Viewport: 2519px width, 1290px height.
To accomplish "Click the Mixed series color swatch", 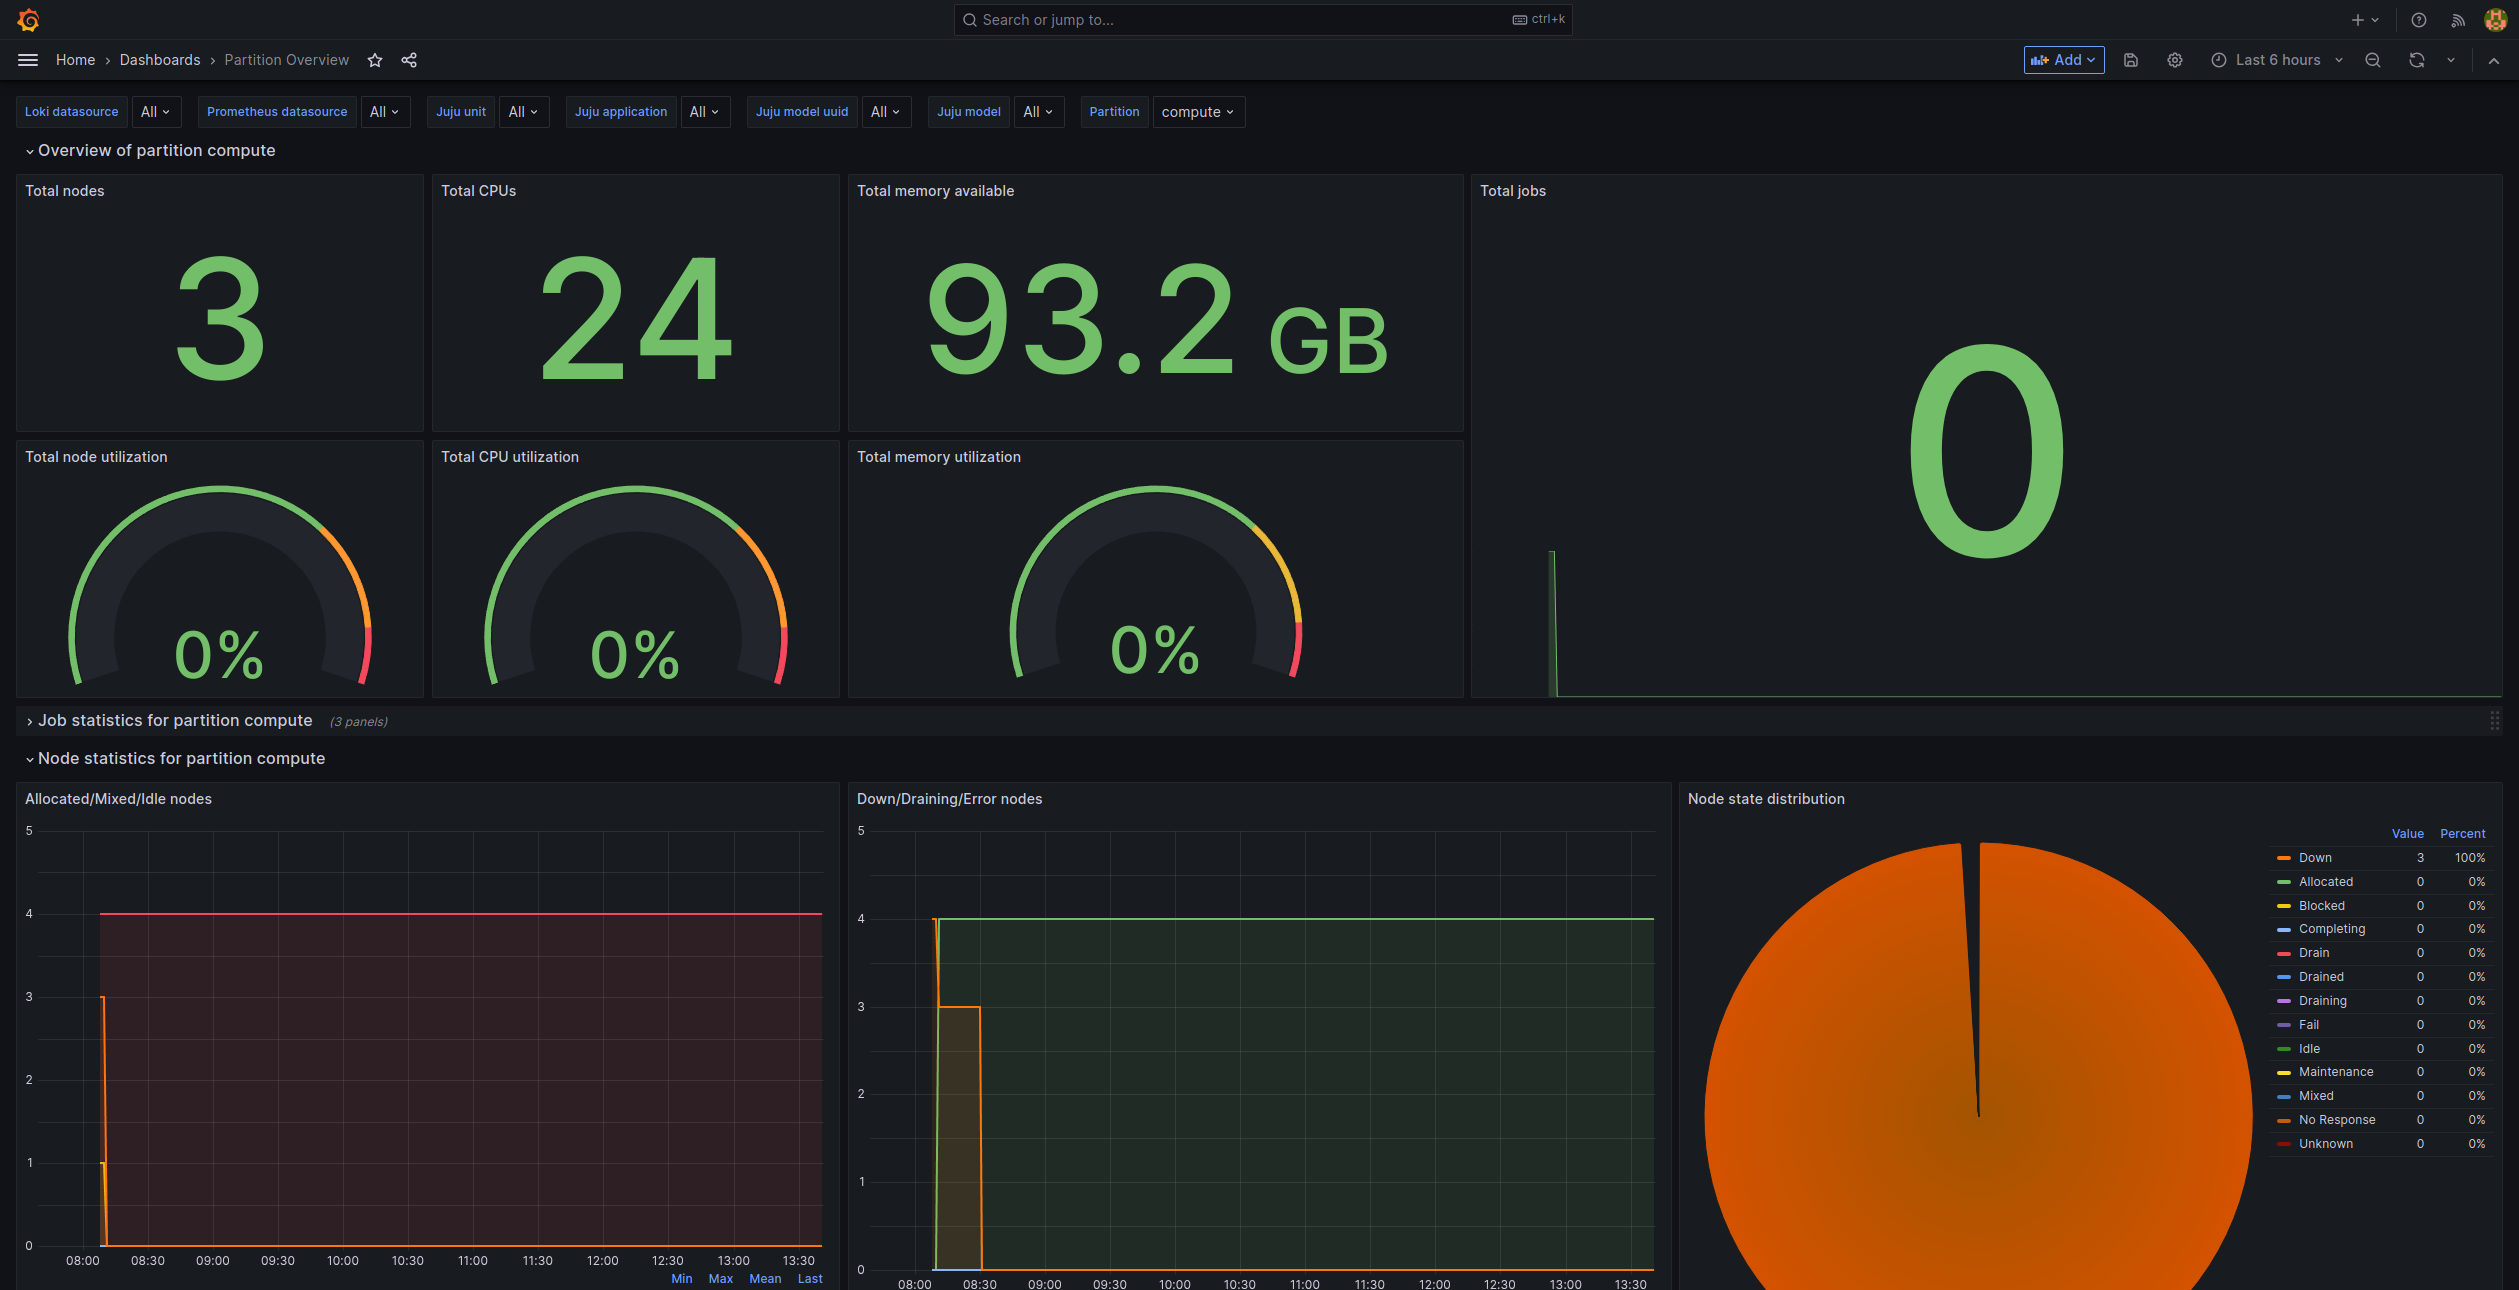I will [2284, 1097].
